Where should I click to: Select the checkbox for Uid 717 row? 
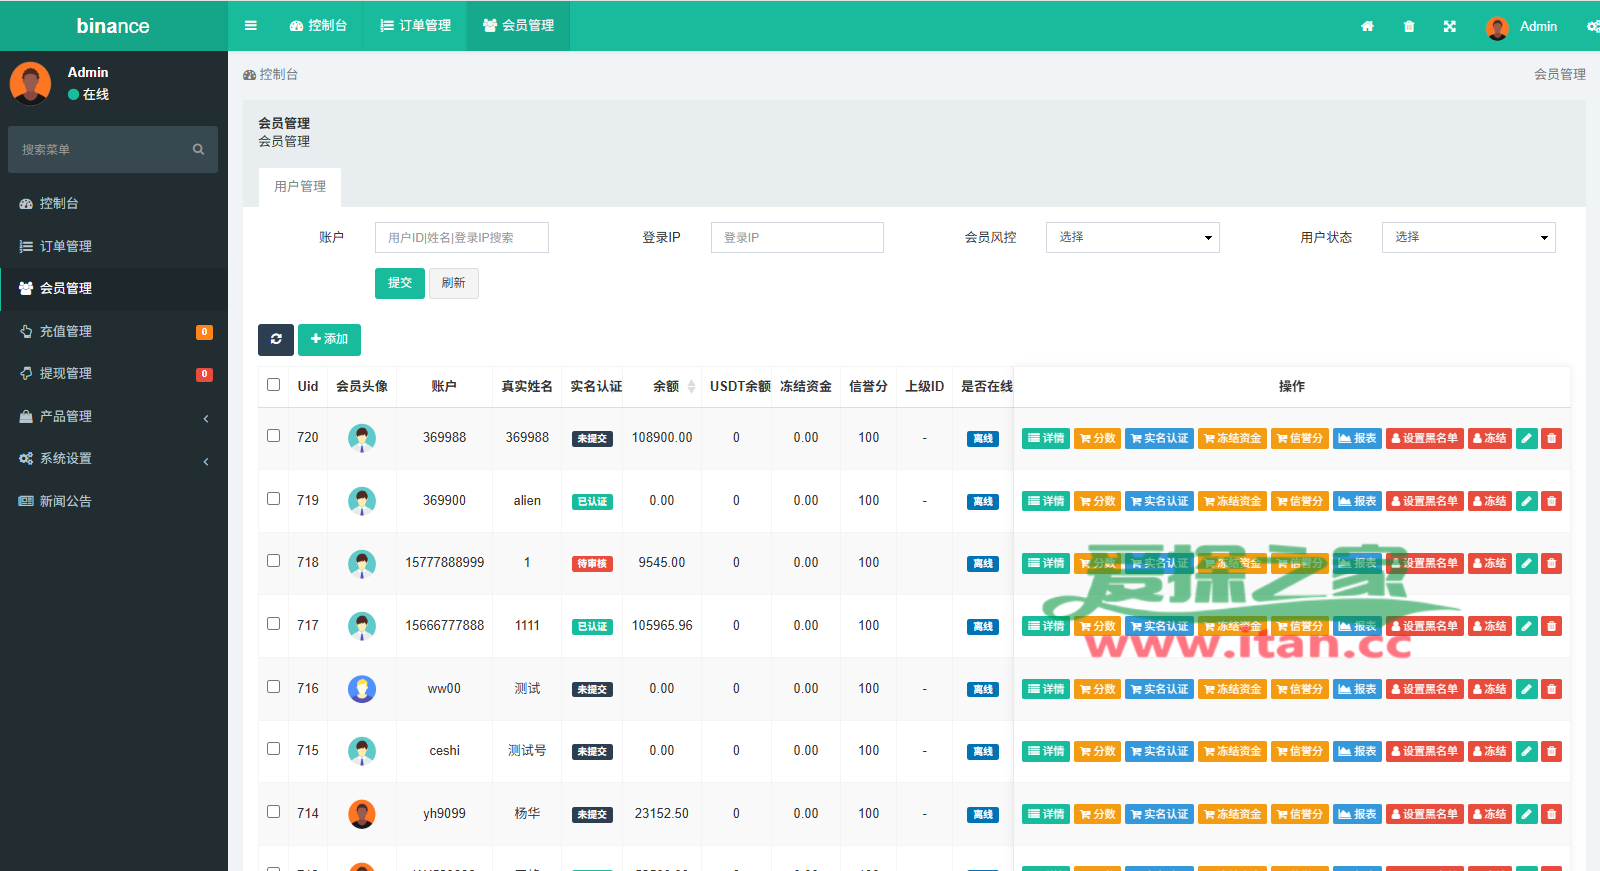coord(273,624)
